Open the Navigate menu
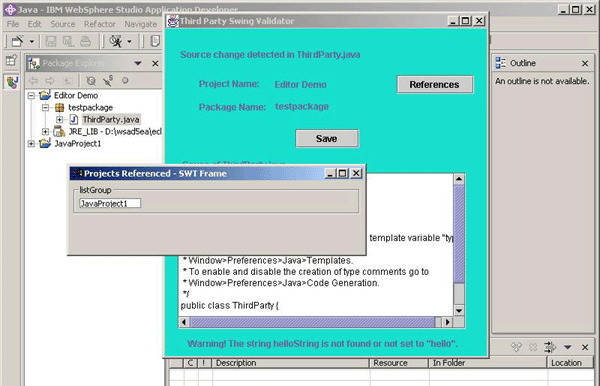This screenshot has height=386, width=600. pos(140,24)
